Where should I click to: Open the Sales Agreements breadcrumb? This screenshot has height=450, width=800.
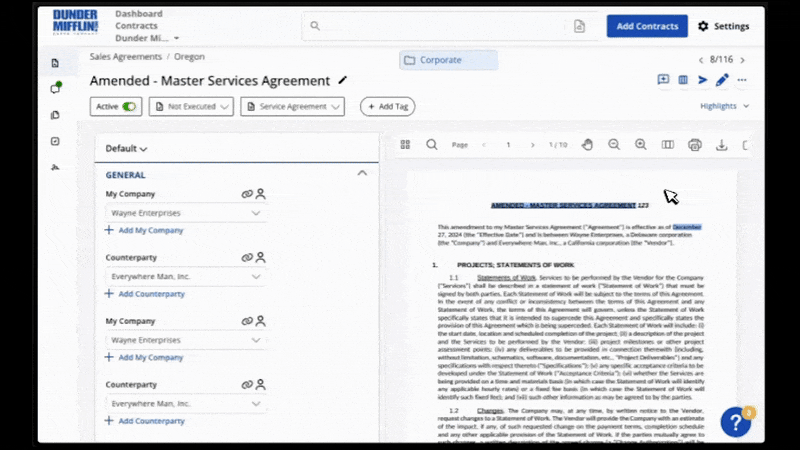(x=126, y=57)
